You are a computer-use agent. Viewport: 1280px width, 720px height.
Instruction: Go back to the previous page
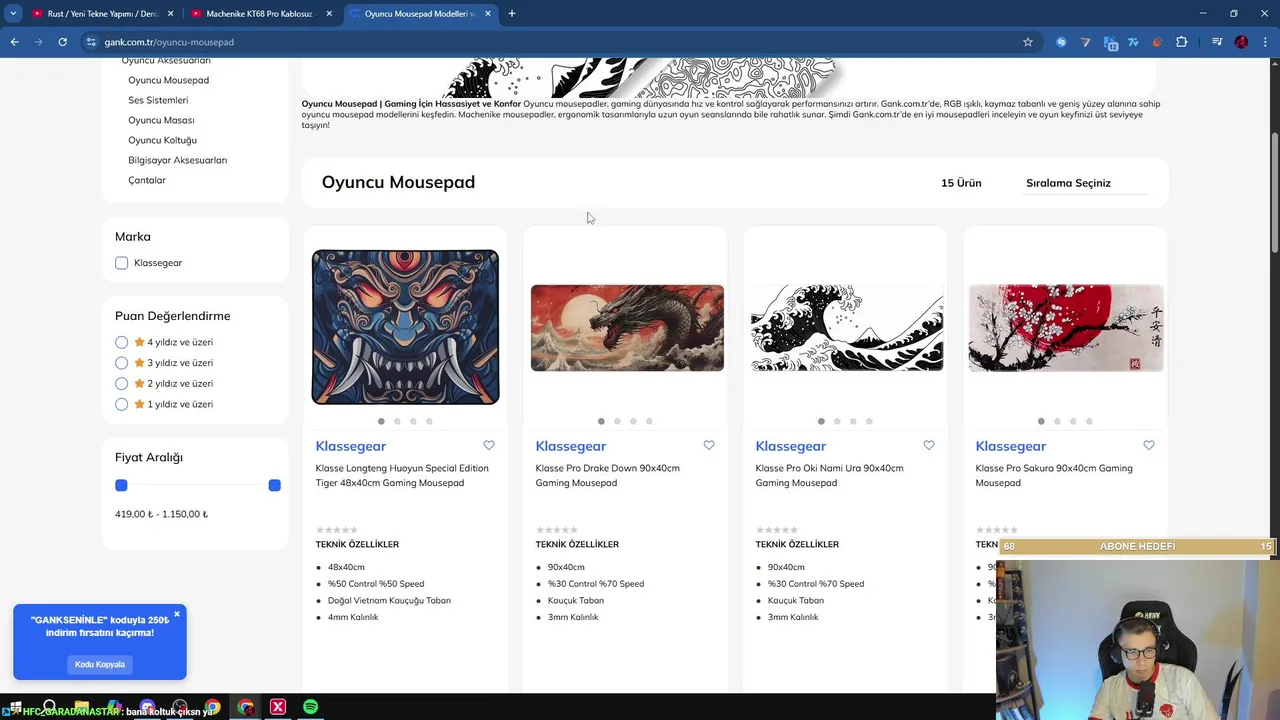[15, 42]
